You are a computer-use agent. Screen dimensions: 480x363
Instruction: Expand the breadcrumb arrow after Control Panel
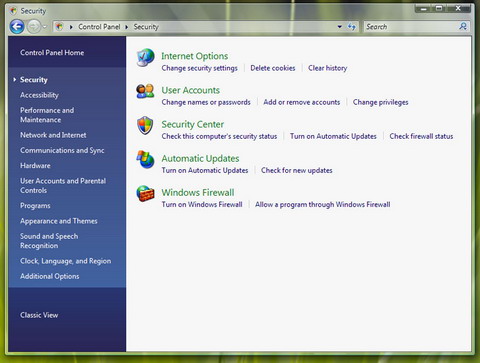pyautogui.click(x=127, y=27)
